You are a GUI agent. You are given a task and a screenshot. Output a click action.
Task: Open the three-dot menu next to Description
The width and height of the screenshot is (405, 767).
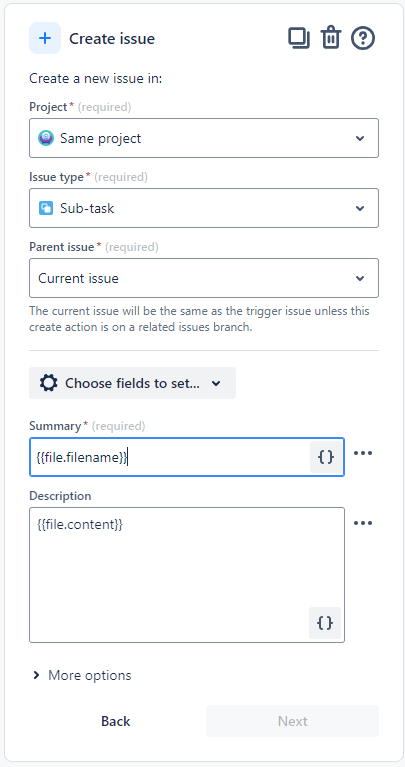(363, 523)
